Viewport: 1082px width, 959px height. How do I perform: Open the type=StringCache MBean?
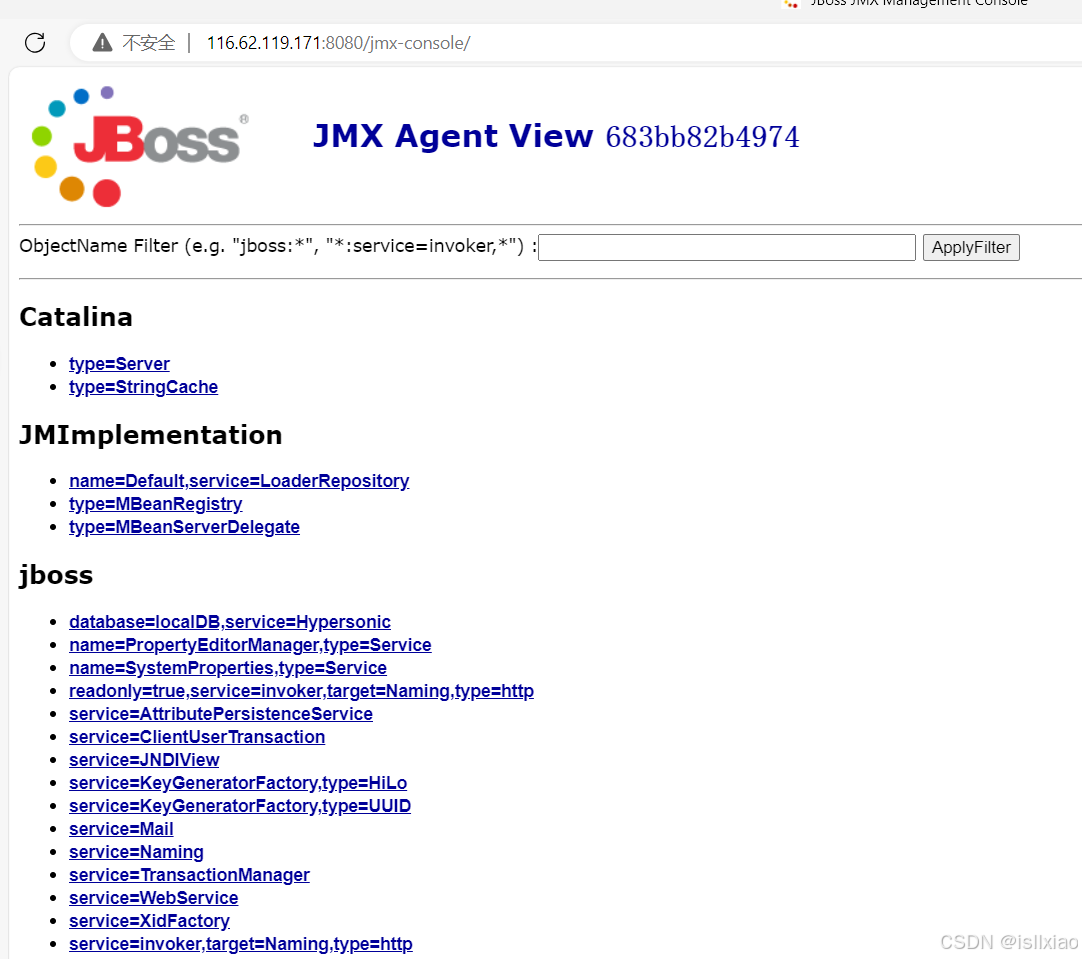coord(143,387)
